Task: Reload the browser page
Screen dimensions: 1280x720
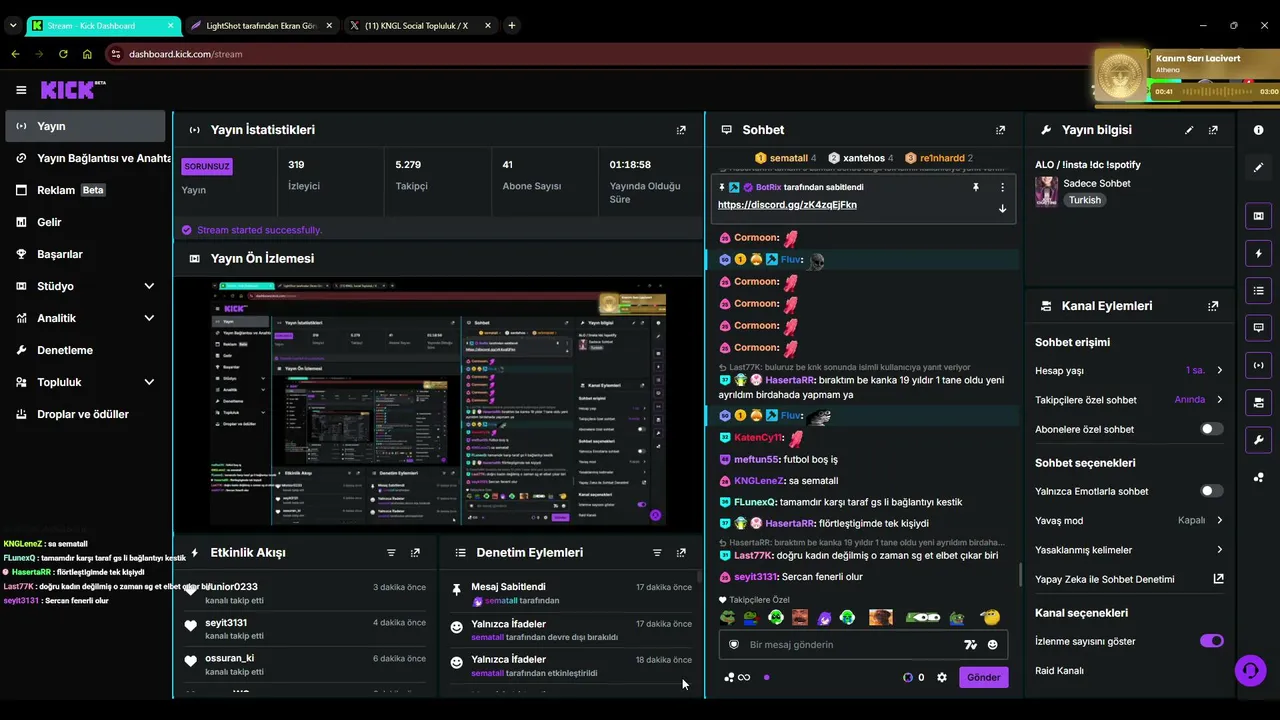Action: pos(63,54)
